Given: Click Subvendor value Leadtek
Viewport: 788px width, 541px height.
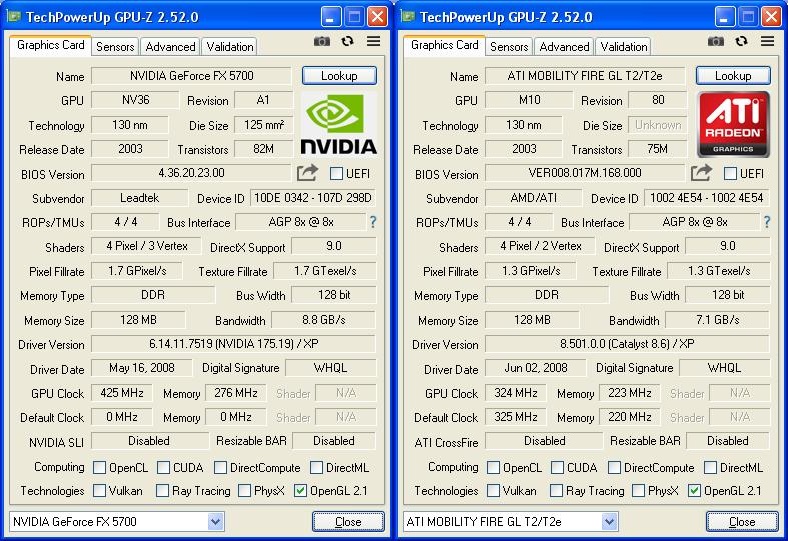Looking at the screenshot, I should (x=140, y=198).
